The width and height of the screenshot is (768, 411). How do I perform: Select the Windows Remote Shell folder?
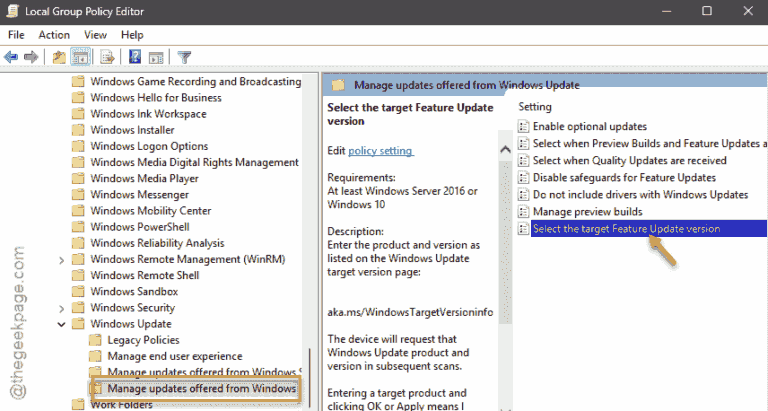(145, 275)
